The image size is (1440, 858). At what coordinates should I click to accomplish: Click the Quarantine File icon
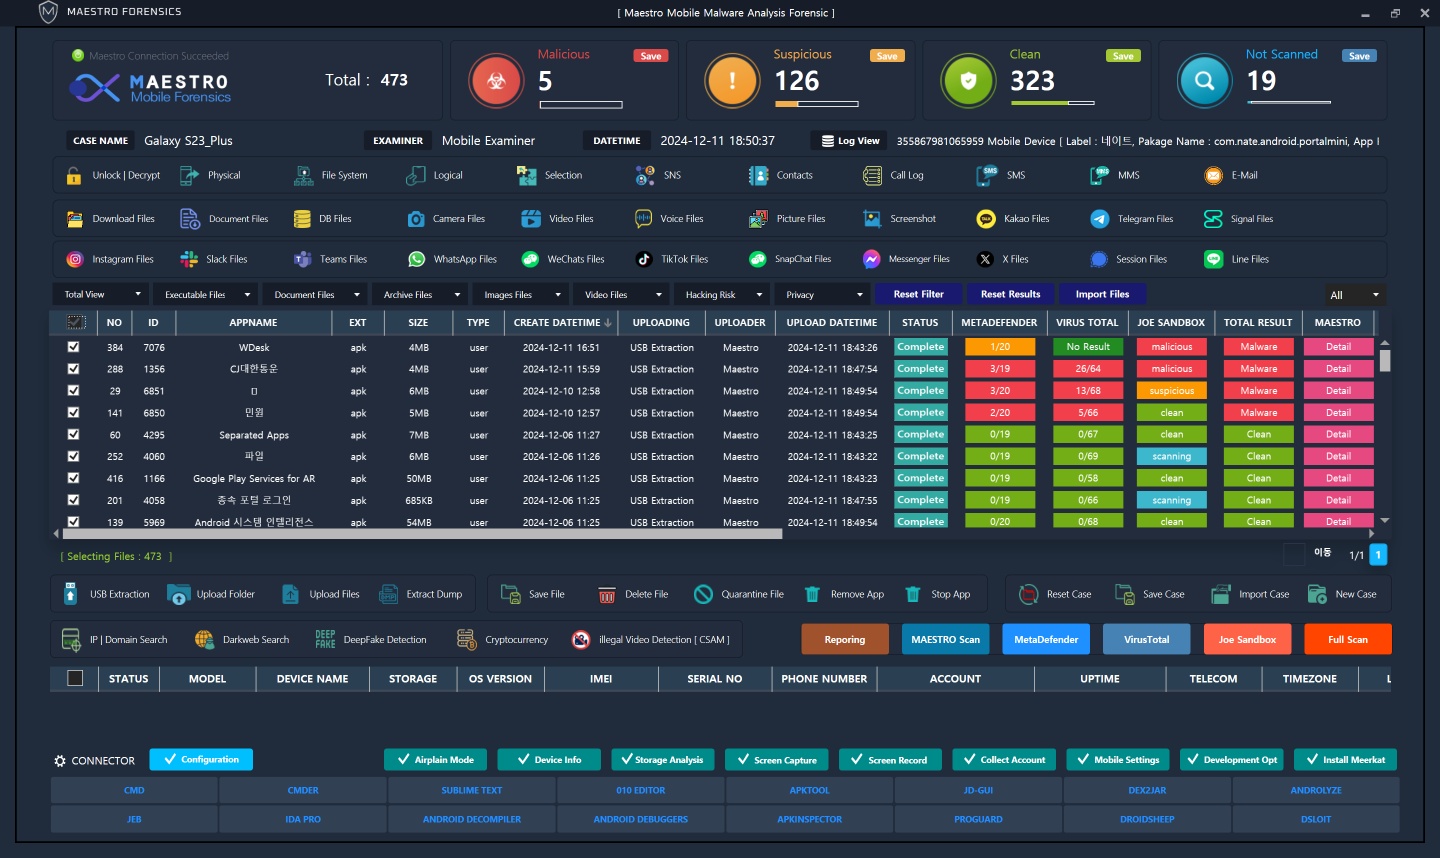click(x=703, y=594)
